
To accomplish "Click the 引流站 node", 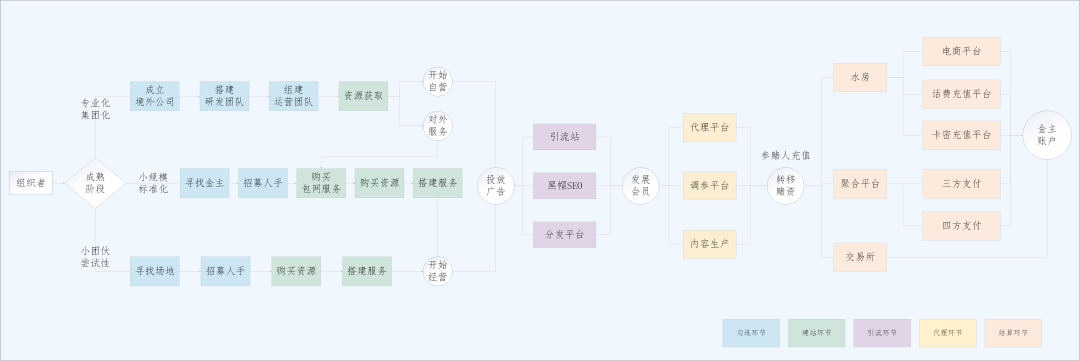I will pyautogui.click(x=564, y=136).
